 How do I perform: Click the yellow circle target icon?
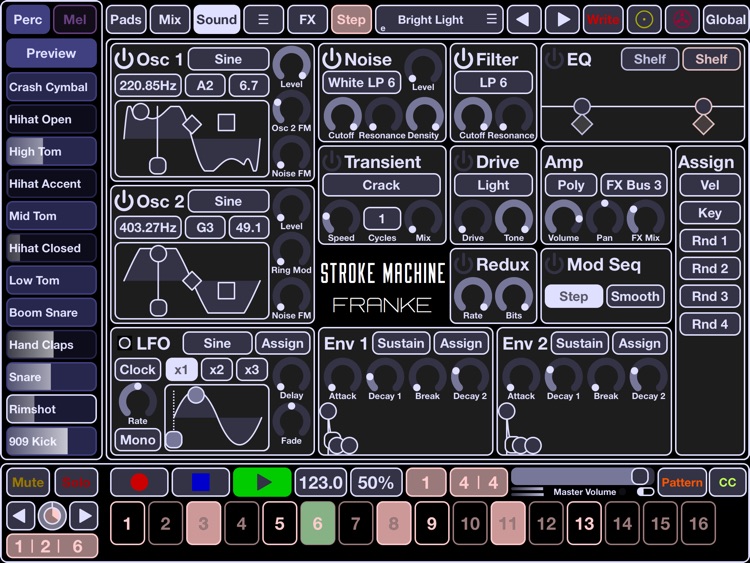point(645,19)
